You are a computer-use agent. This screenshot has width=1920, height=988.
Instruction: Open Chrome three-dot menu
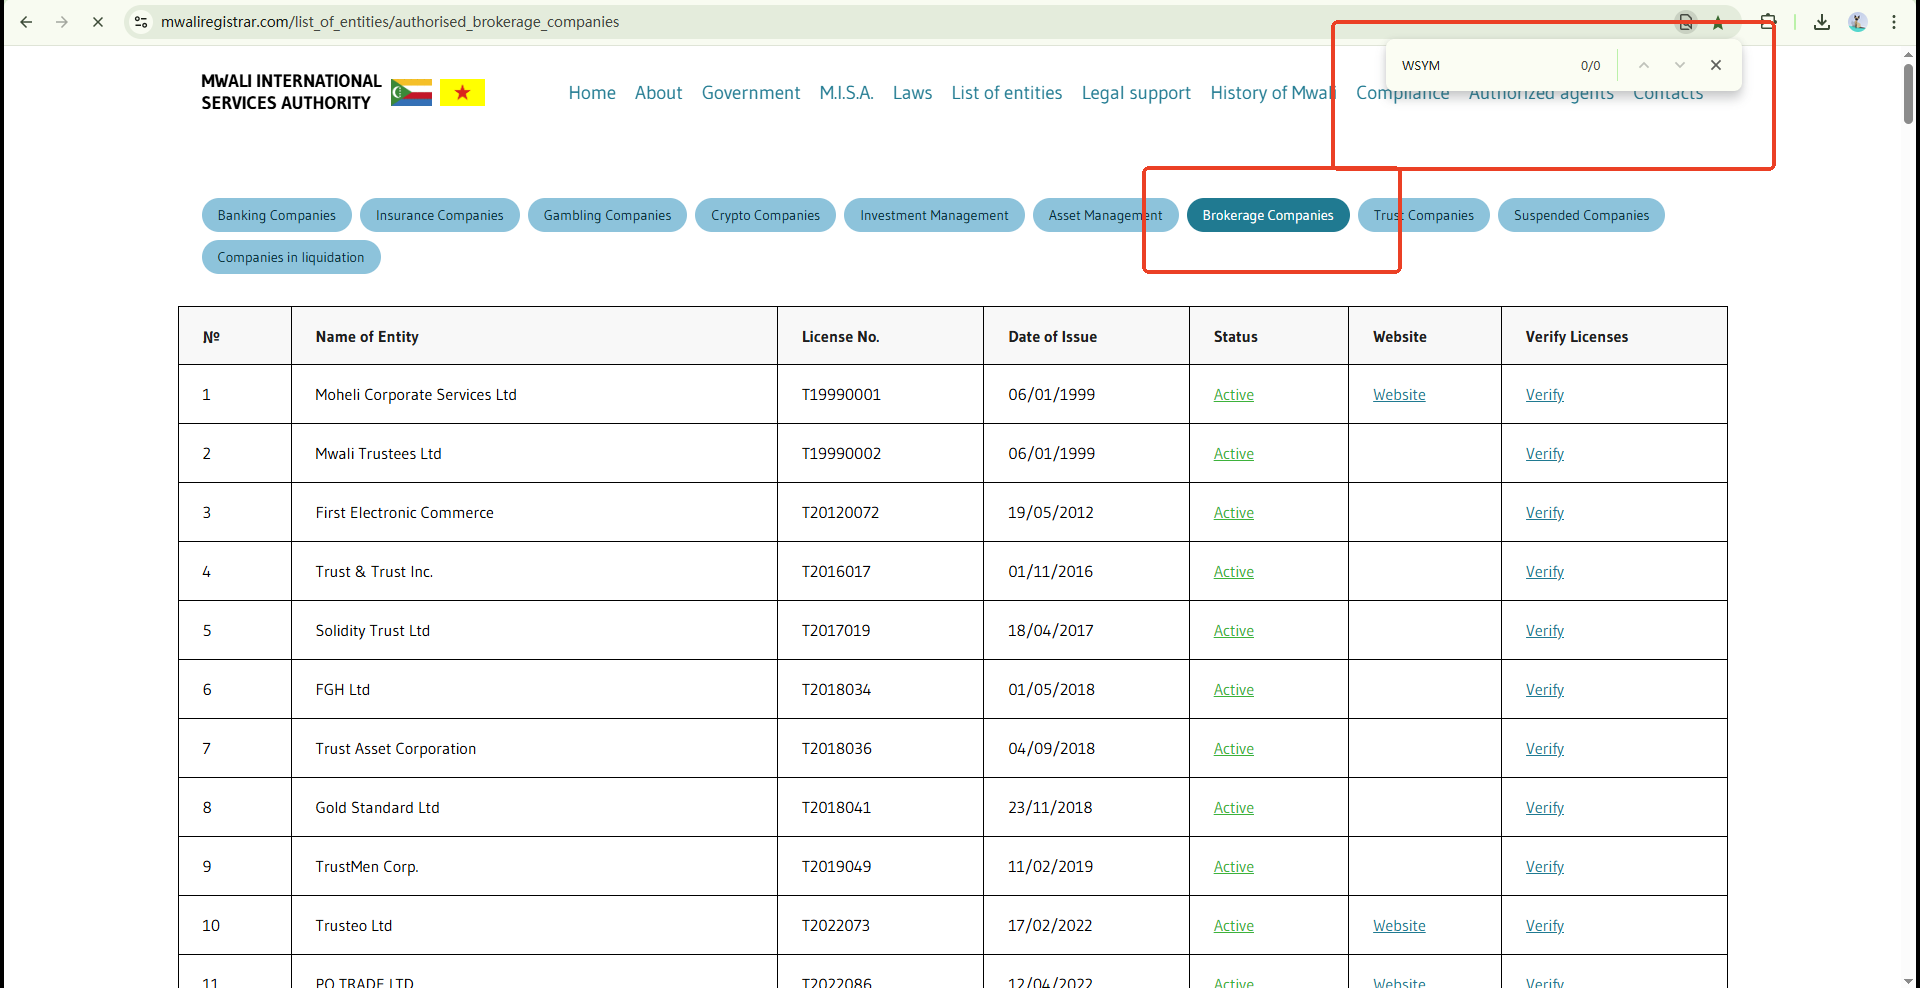point(1894,22)
